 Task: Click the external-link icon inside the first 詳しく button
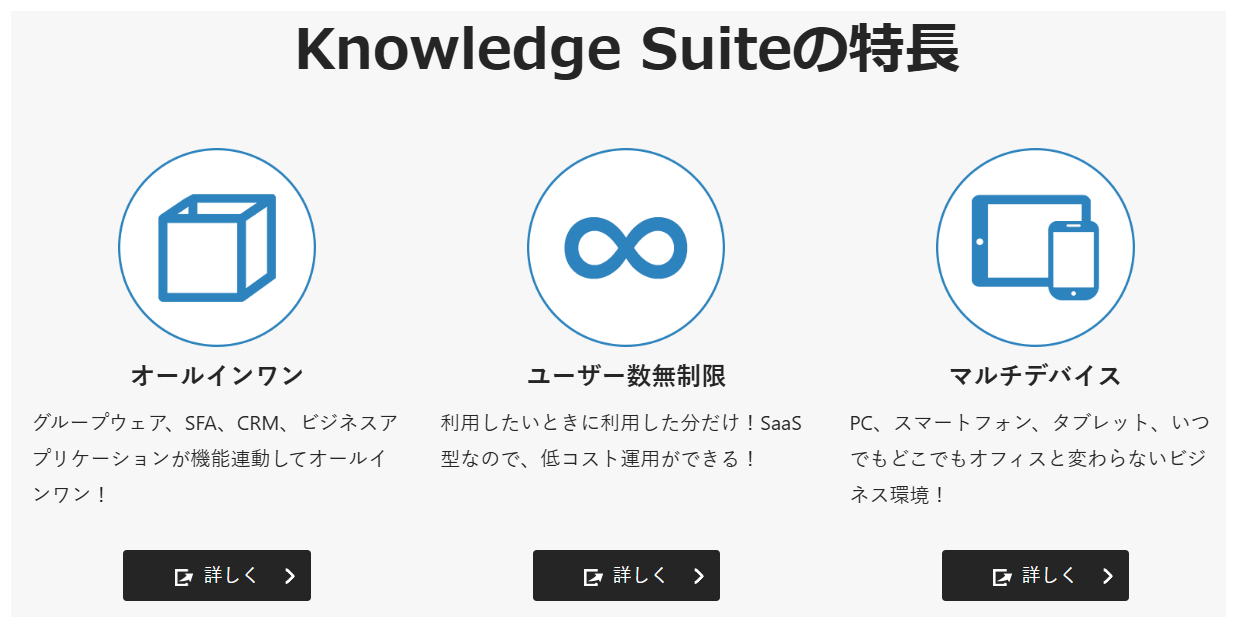pyautogui.click(x=184, y=576)
